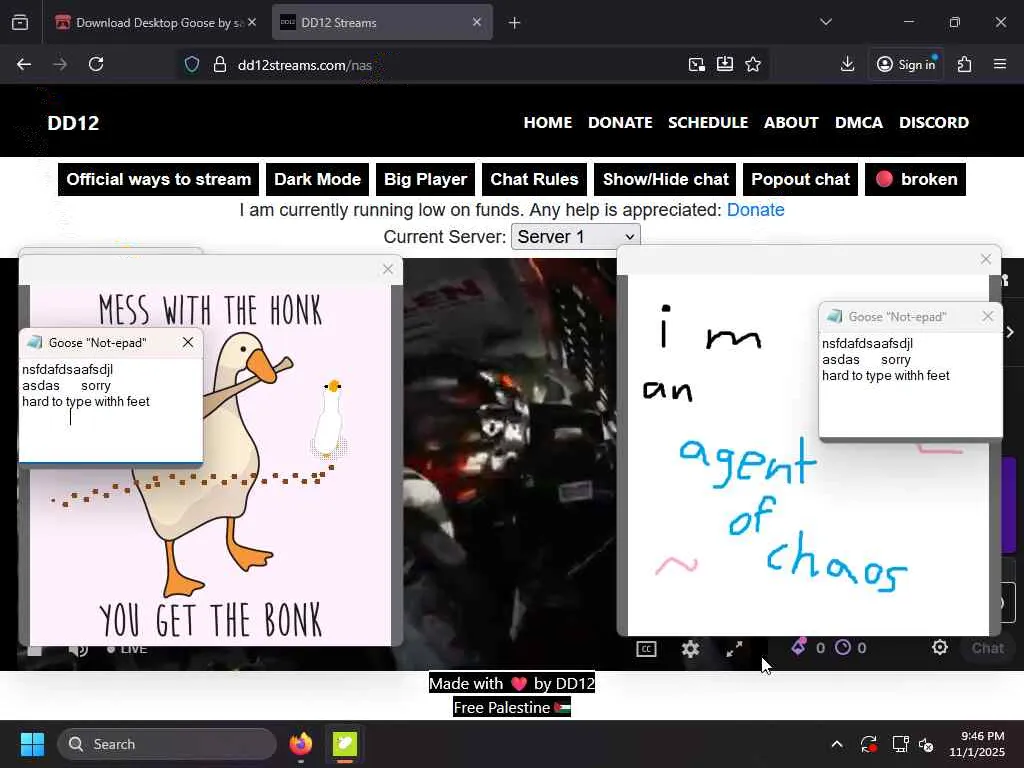
Task: Close the left Goose Not-epad window
Action: [188, 342]
